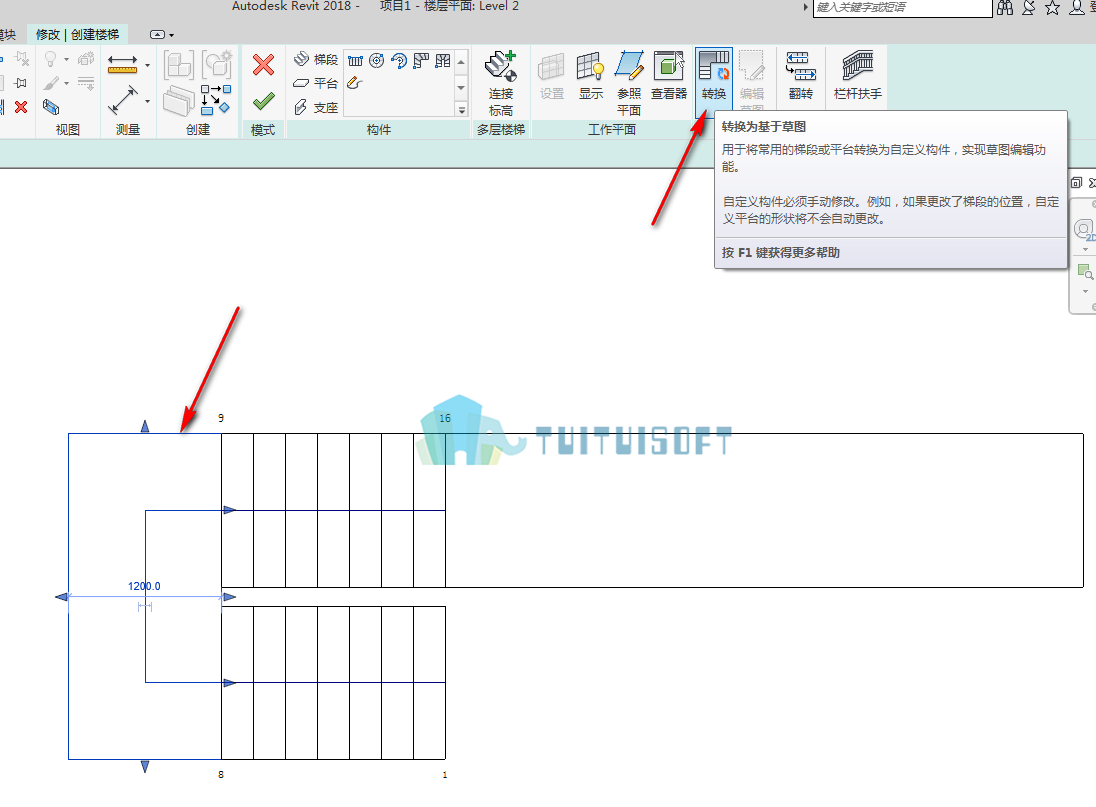Click the 连接标高 connect levels icon
Image resolution: width=1096 pixels, height=807 pixels.
coord(500,83)
